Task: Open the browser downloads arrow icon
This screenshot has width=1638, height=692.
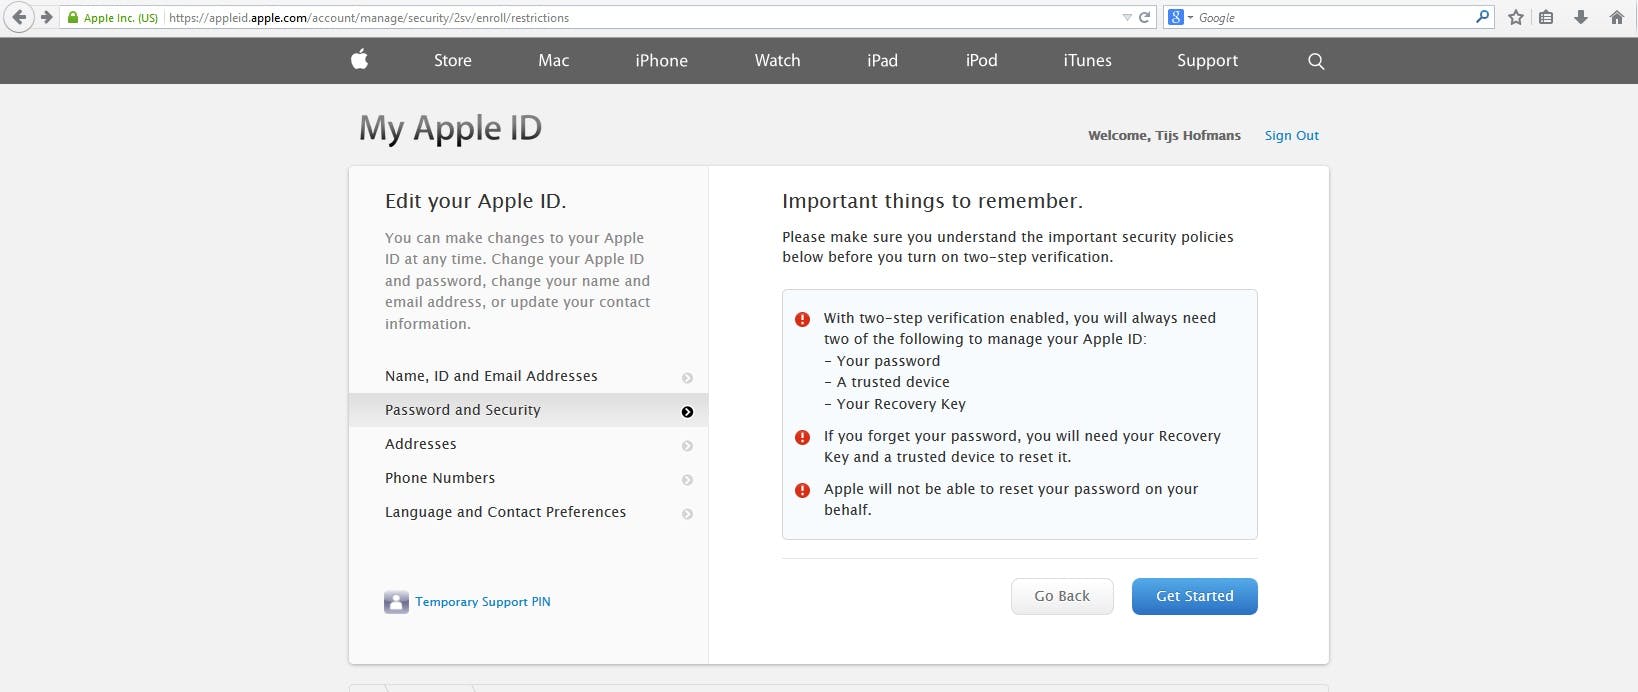Action: (x=1581, y=17)
